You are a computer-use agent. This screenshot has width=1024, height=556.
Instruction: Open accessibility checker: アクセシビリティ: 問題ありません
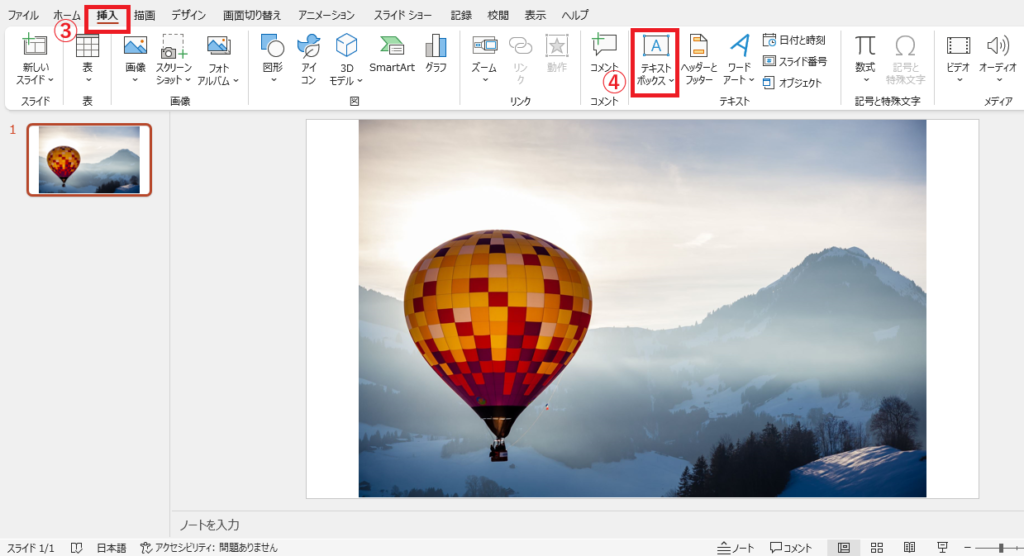pyautogui.click(x=209, y=548)
